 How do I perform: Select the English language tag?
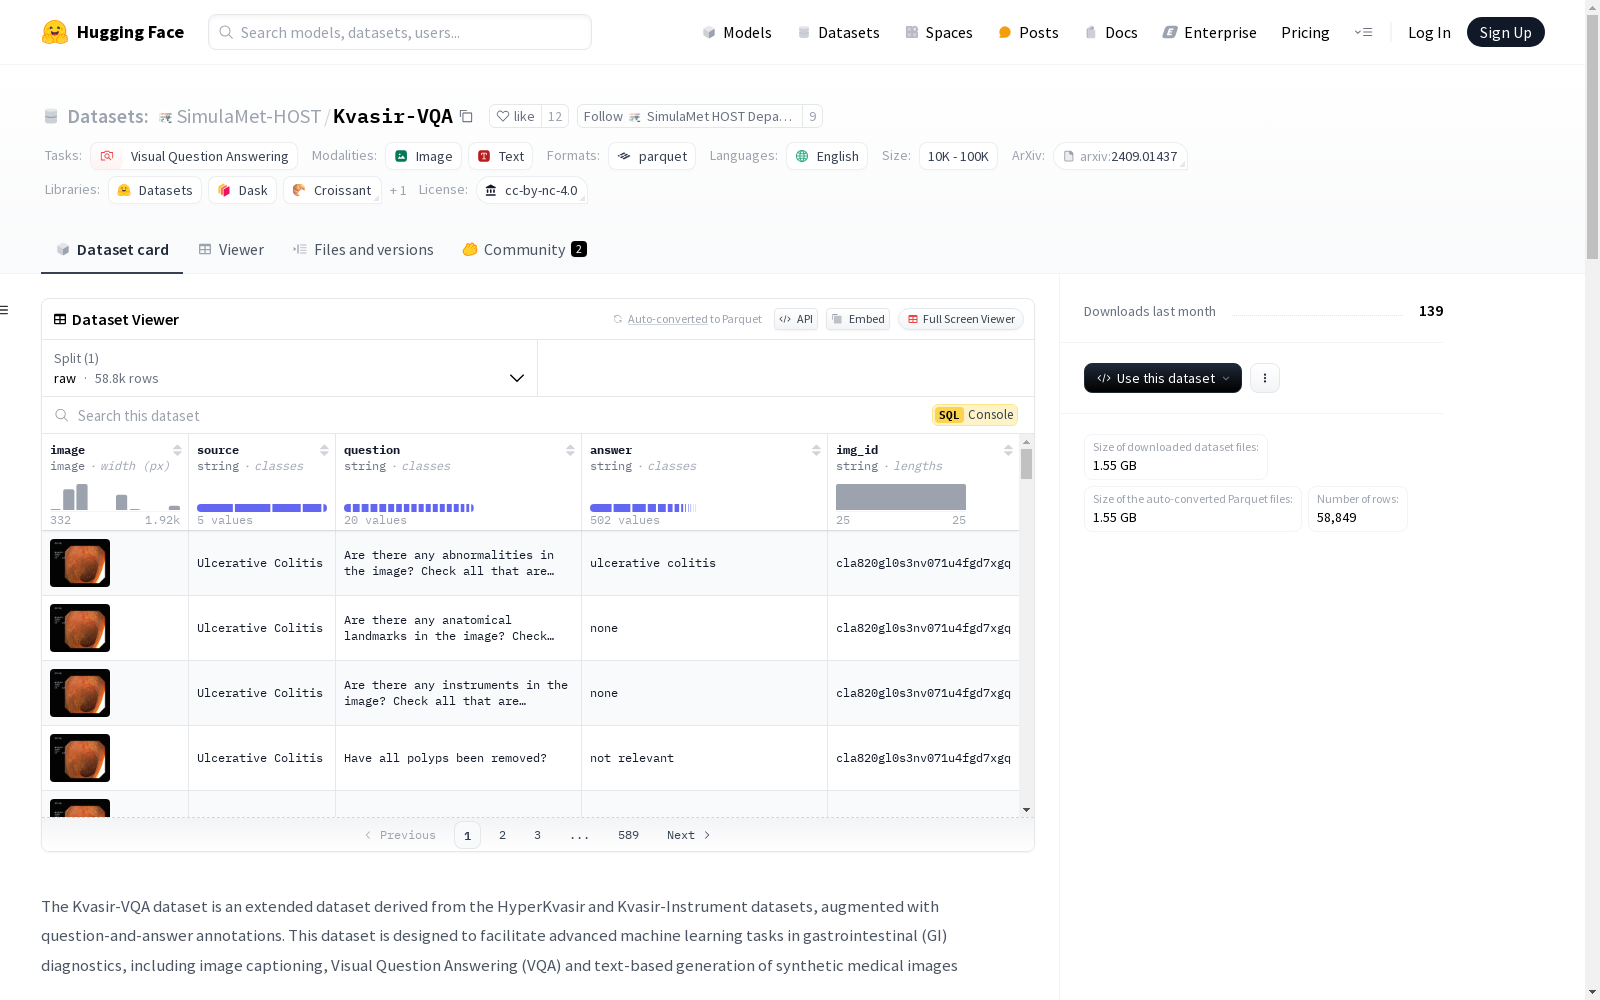pyautogui.click(x=827, y=156)
